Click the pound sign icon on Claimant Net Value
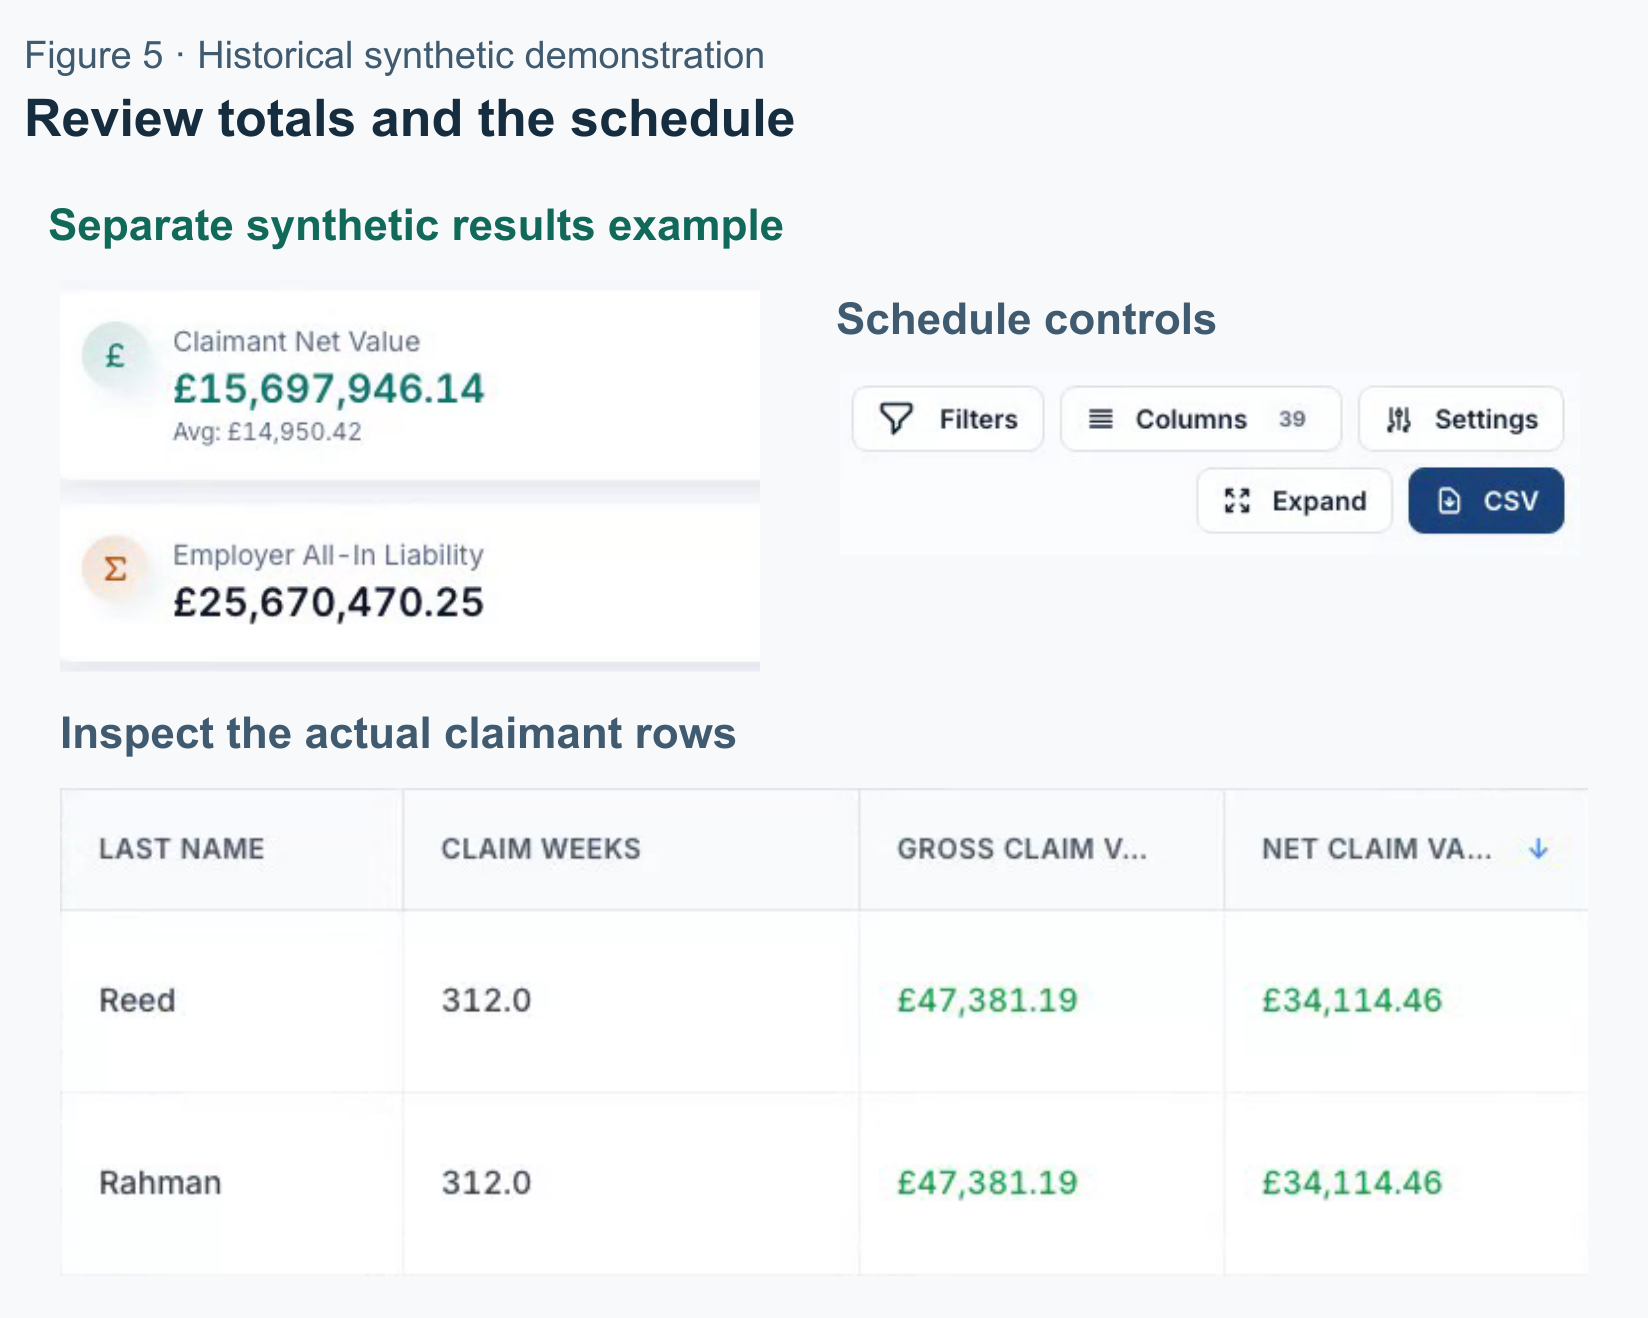1648x1318 pixels. pos(115,355)
